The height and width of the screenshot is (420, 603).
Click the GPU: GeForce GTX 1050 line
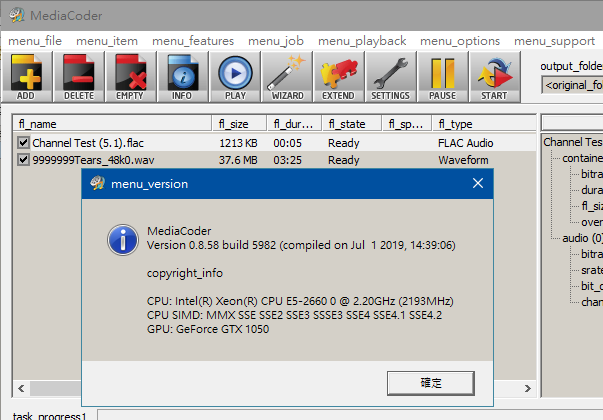point(208,329)
